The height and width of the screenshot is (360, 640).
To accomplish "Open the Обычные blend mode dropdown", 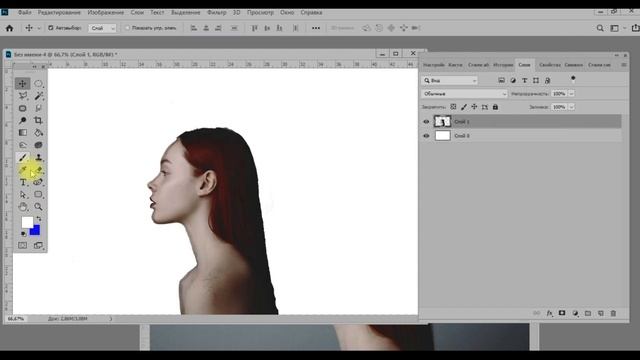I will [464, 94].
